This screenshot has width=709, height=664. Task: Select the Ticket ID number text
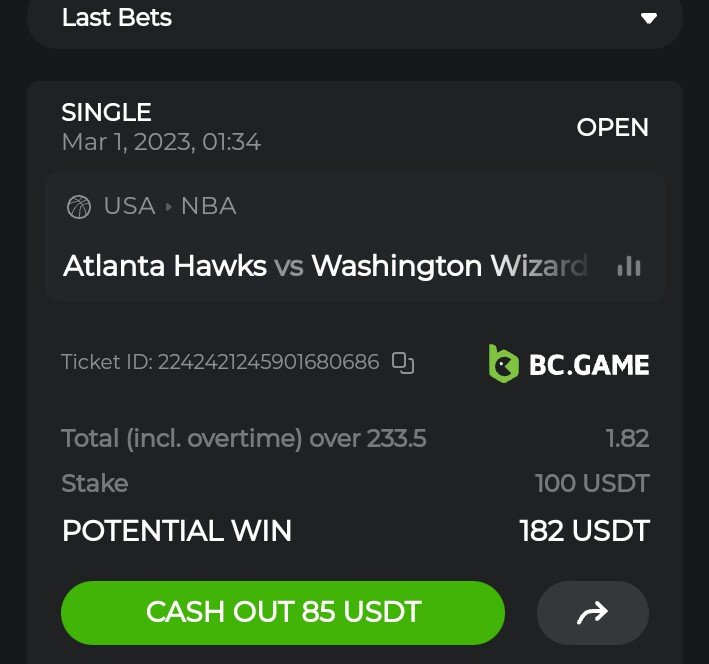(x=268, y=362)
